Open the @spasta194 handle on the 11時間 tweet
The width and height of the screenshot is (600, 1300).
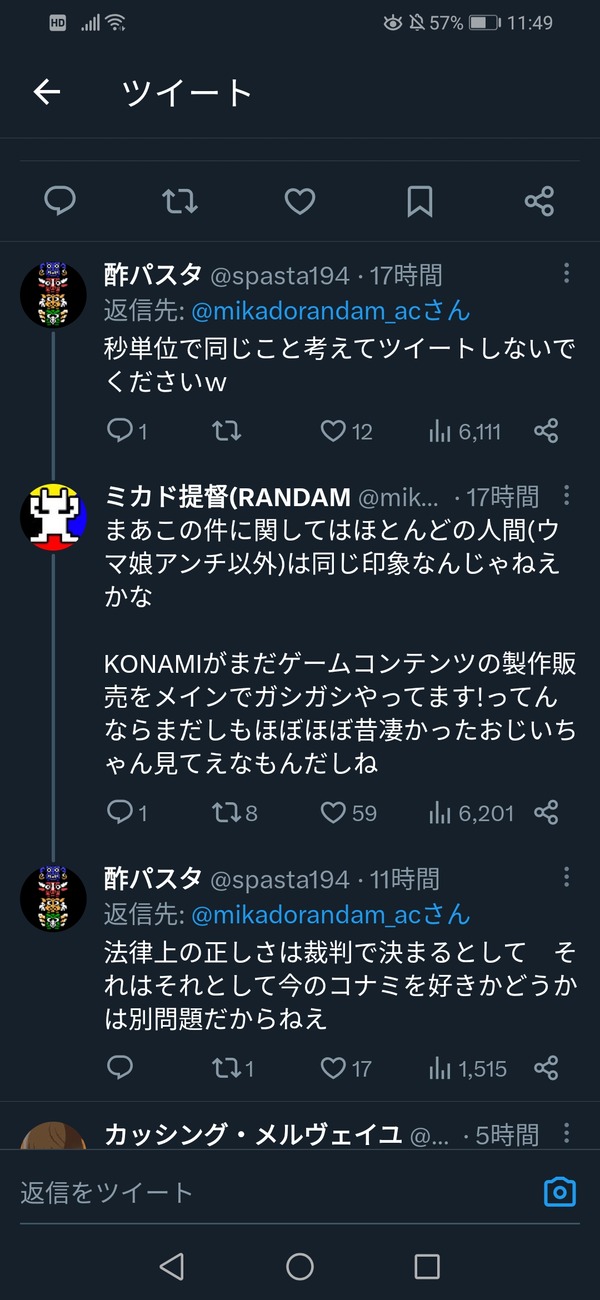279,880
